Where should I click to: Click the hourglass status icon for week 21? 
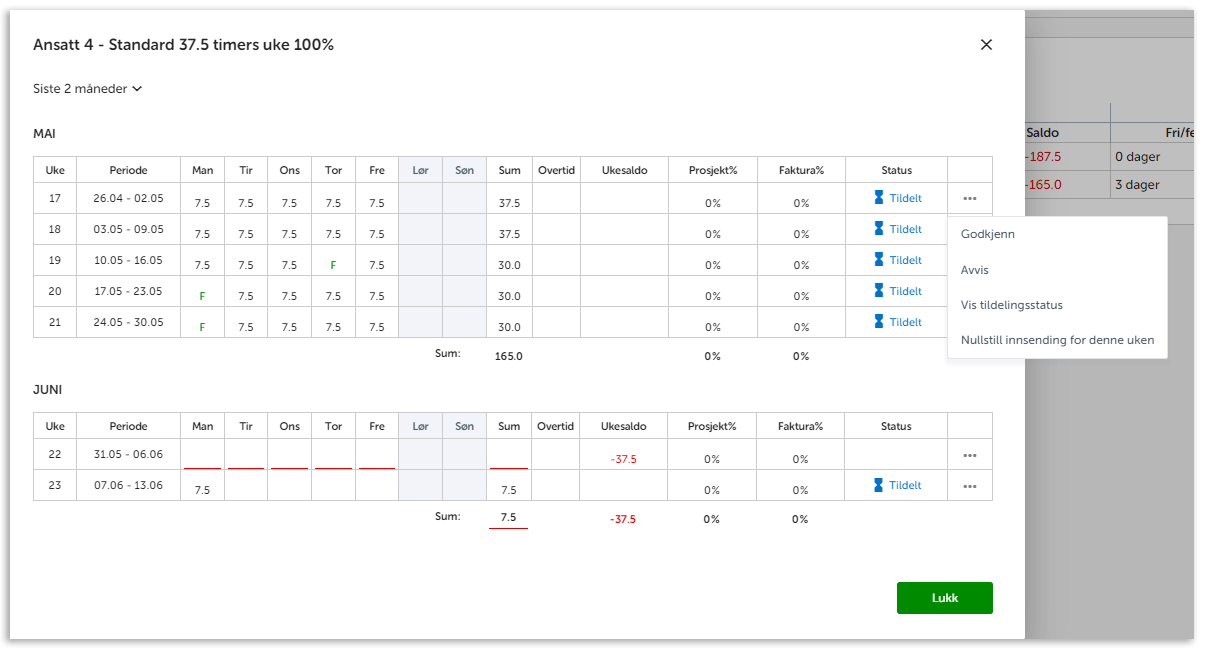pos(879,322)
